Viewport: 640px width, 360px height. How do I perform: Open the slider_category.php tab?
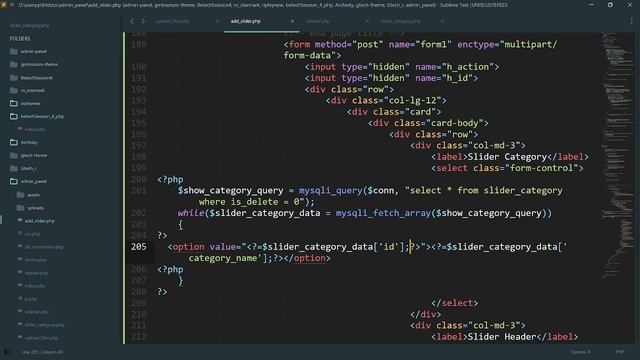coord(400,21)
